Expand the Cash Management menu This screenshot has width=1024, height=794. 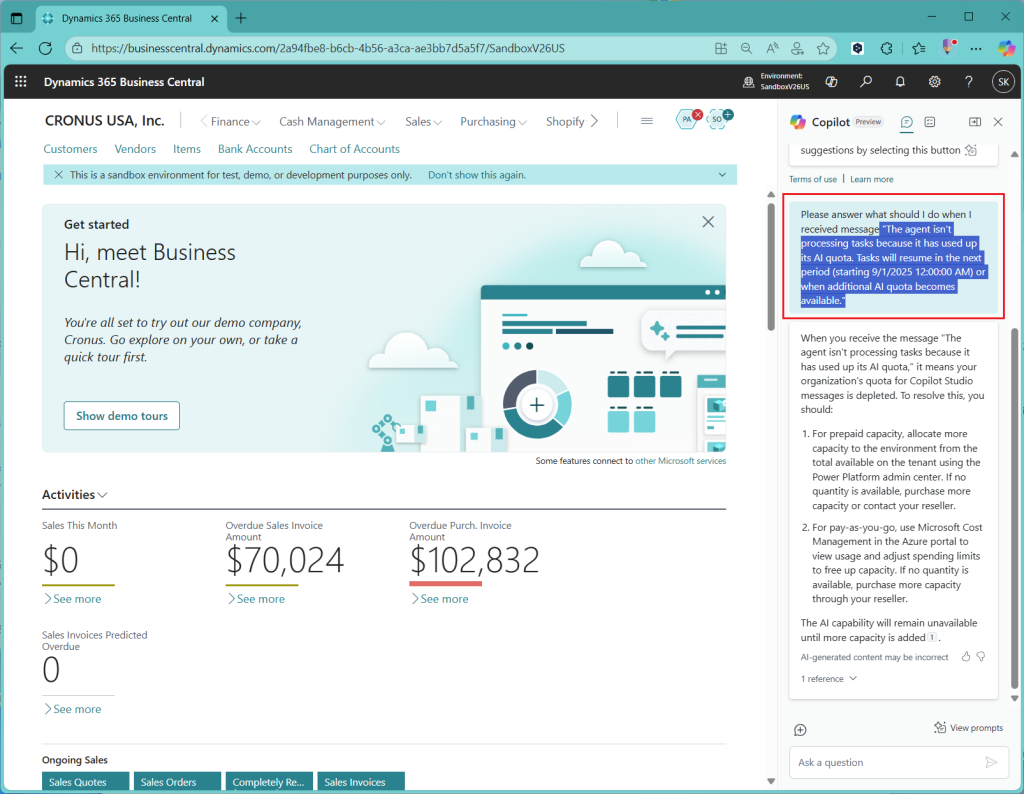click(x=332, y=122)
